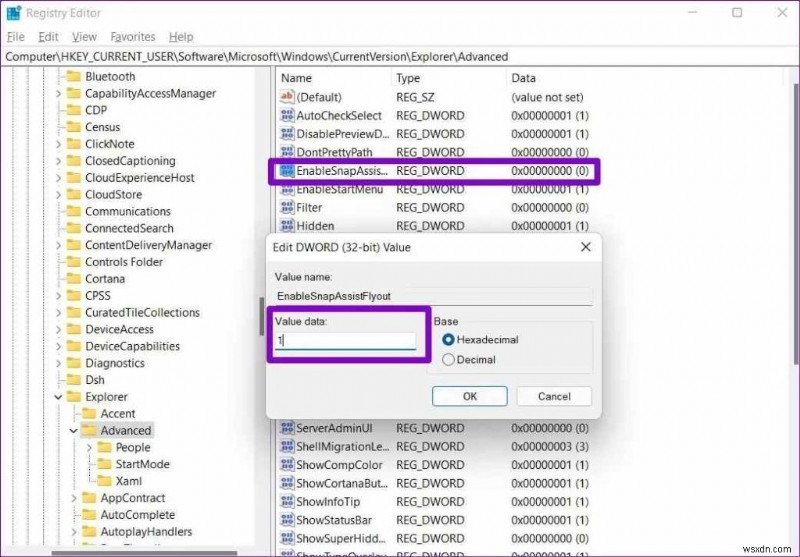The width and height of the screenshot is (800, 557).
Task: Expand the ContentDeliveryManager key
Action: (58, 245)
